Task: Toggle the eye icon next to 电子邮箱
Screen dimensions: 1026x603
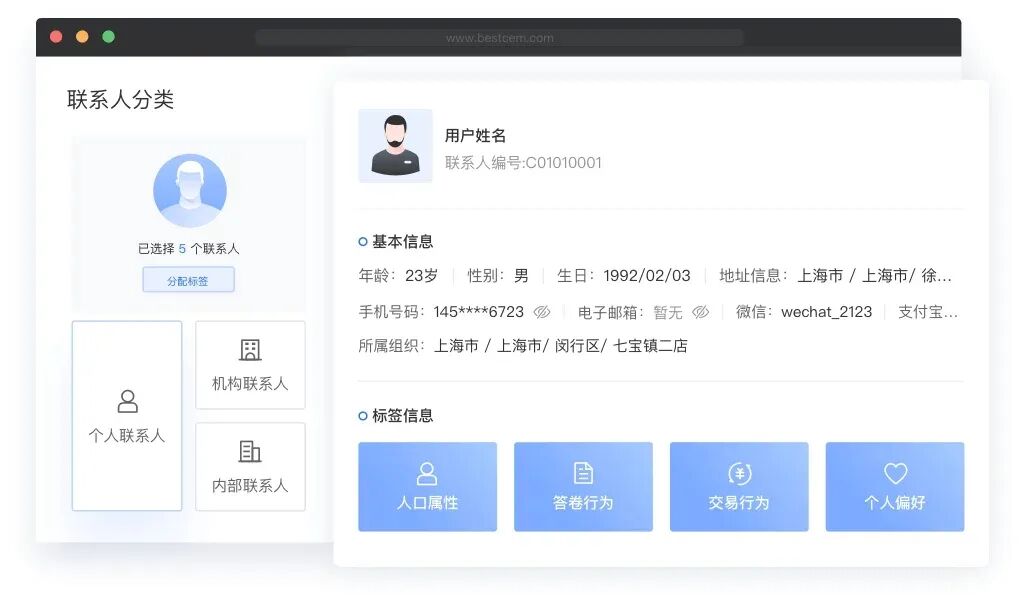Action: click(x=700, y=312)
